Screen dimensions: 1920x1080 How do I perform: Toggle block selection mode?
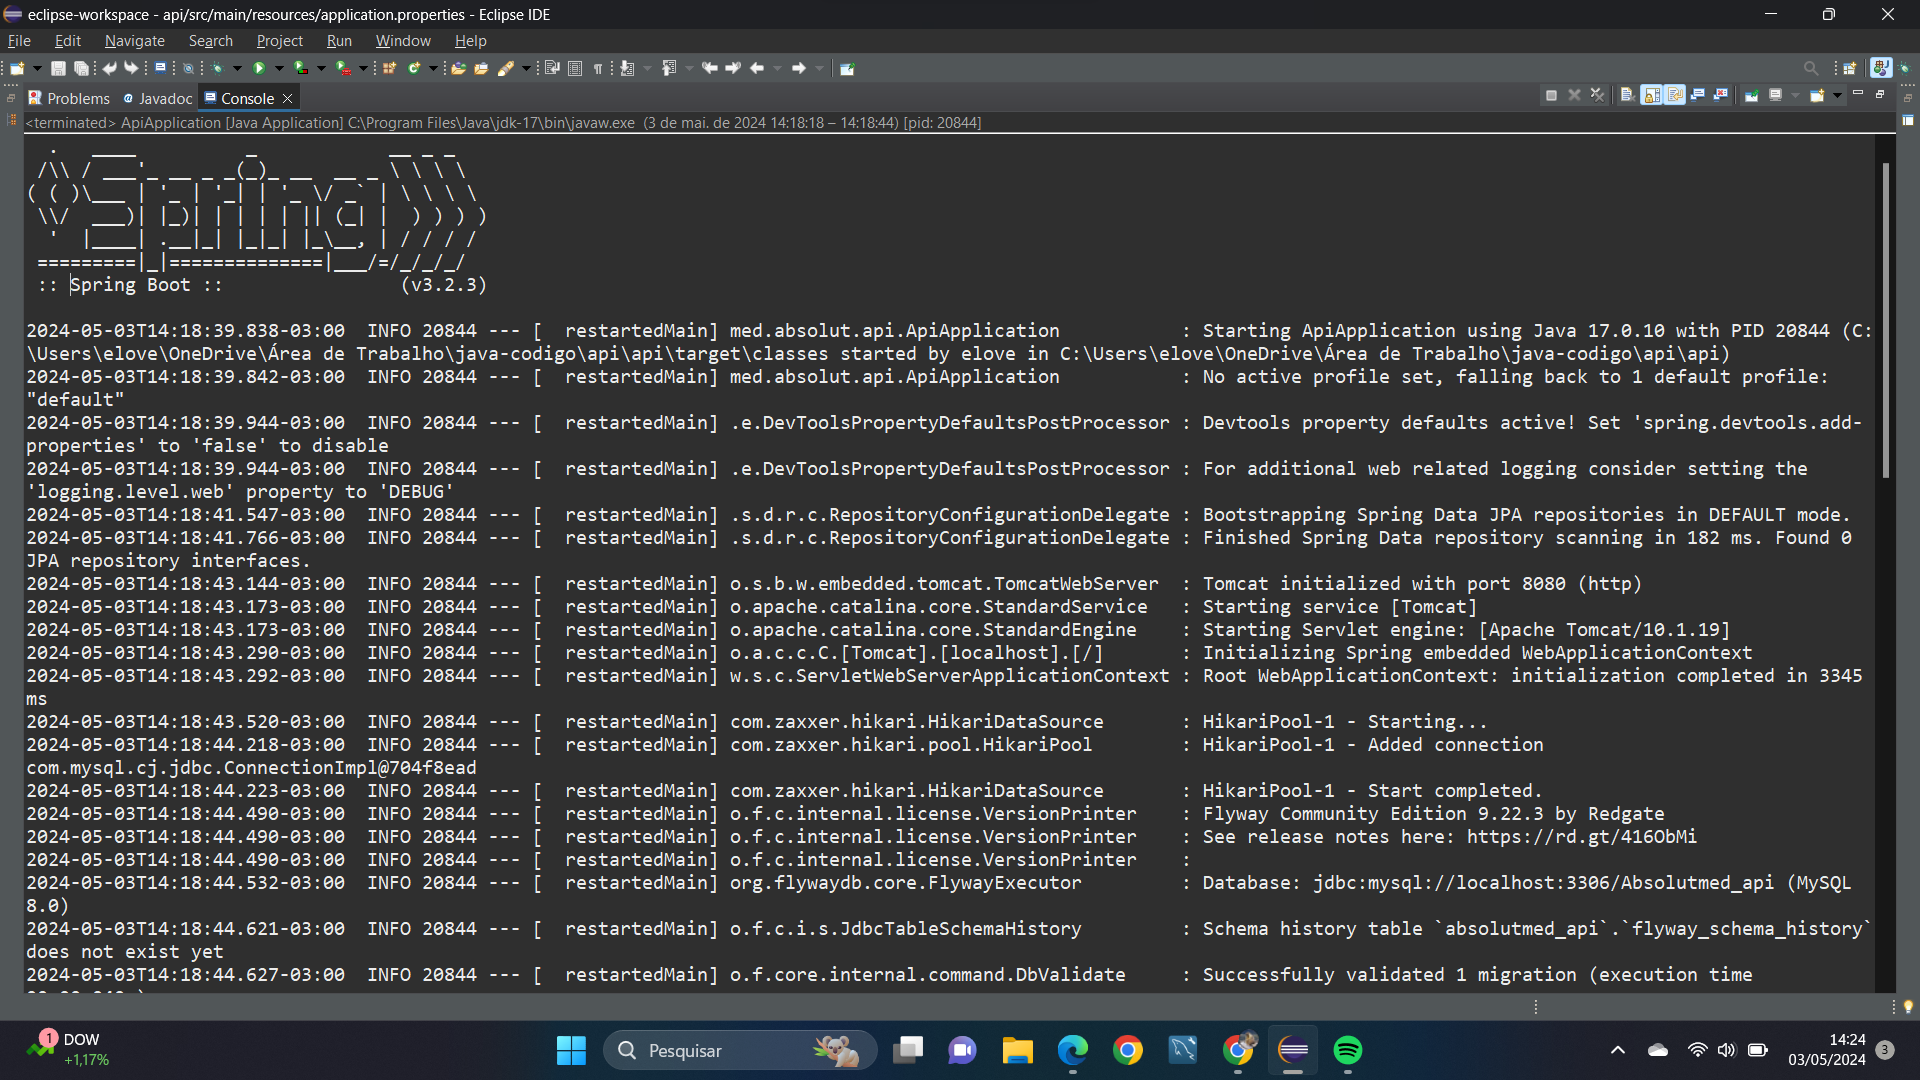575,68
